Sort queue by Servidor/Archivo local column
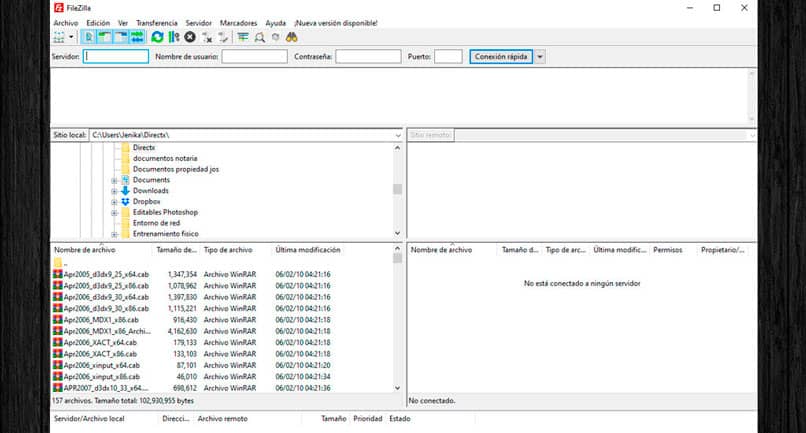This screenshot has width=806, height=433. click(x=89, y=419)
